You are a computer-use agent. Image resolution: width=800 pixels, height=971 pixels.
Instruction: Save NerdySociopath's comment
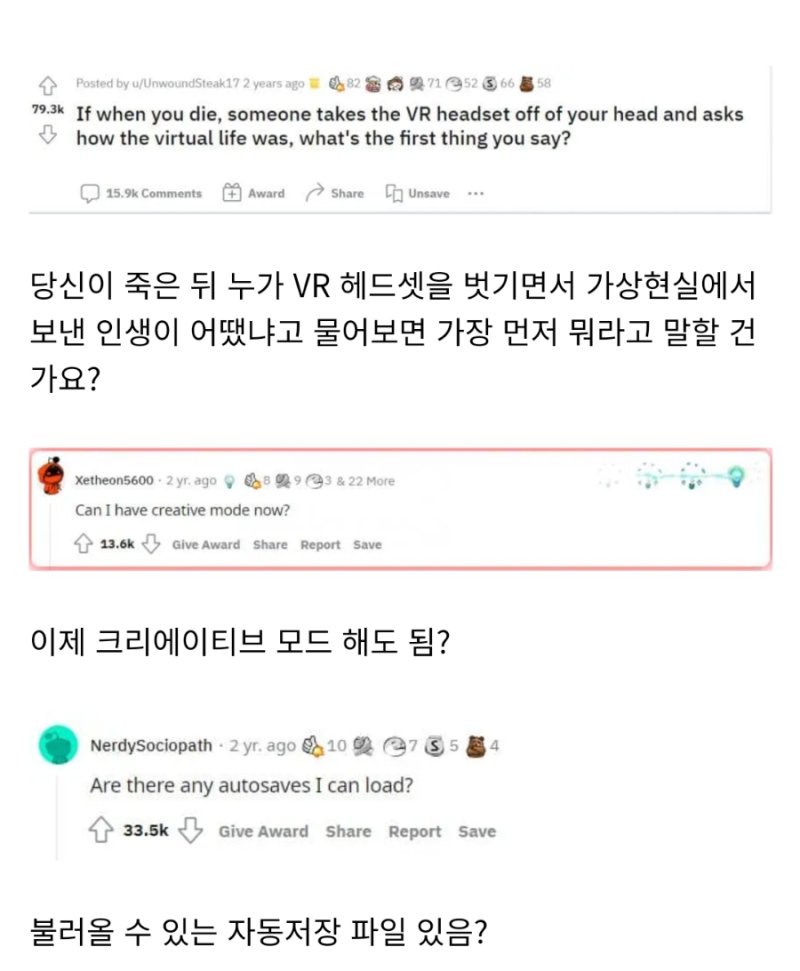[x=477, y=831]
